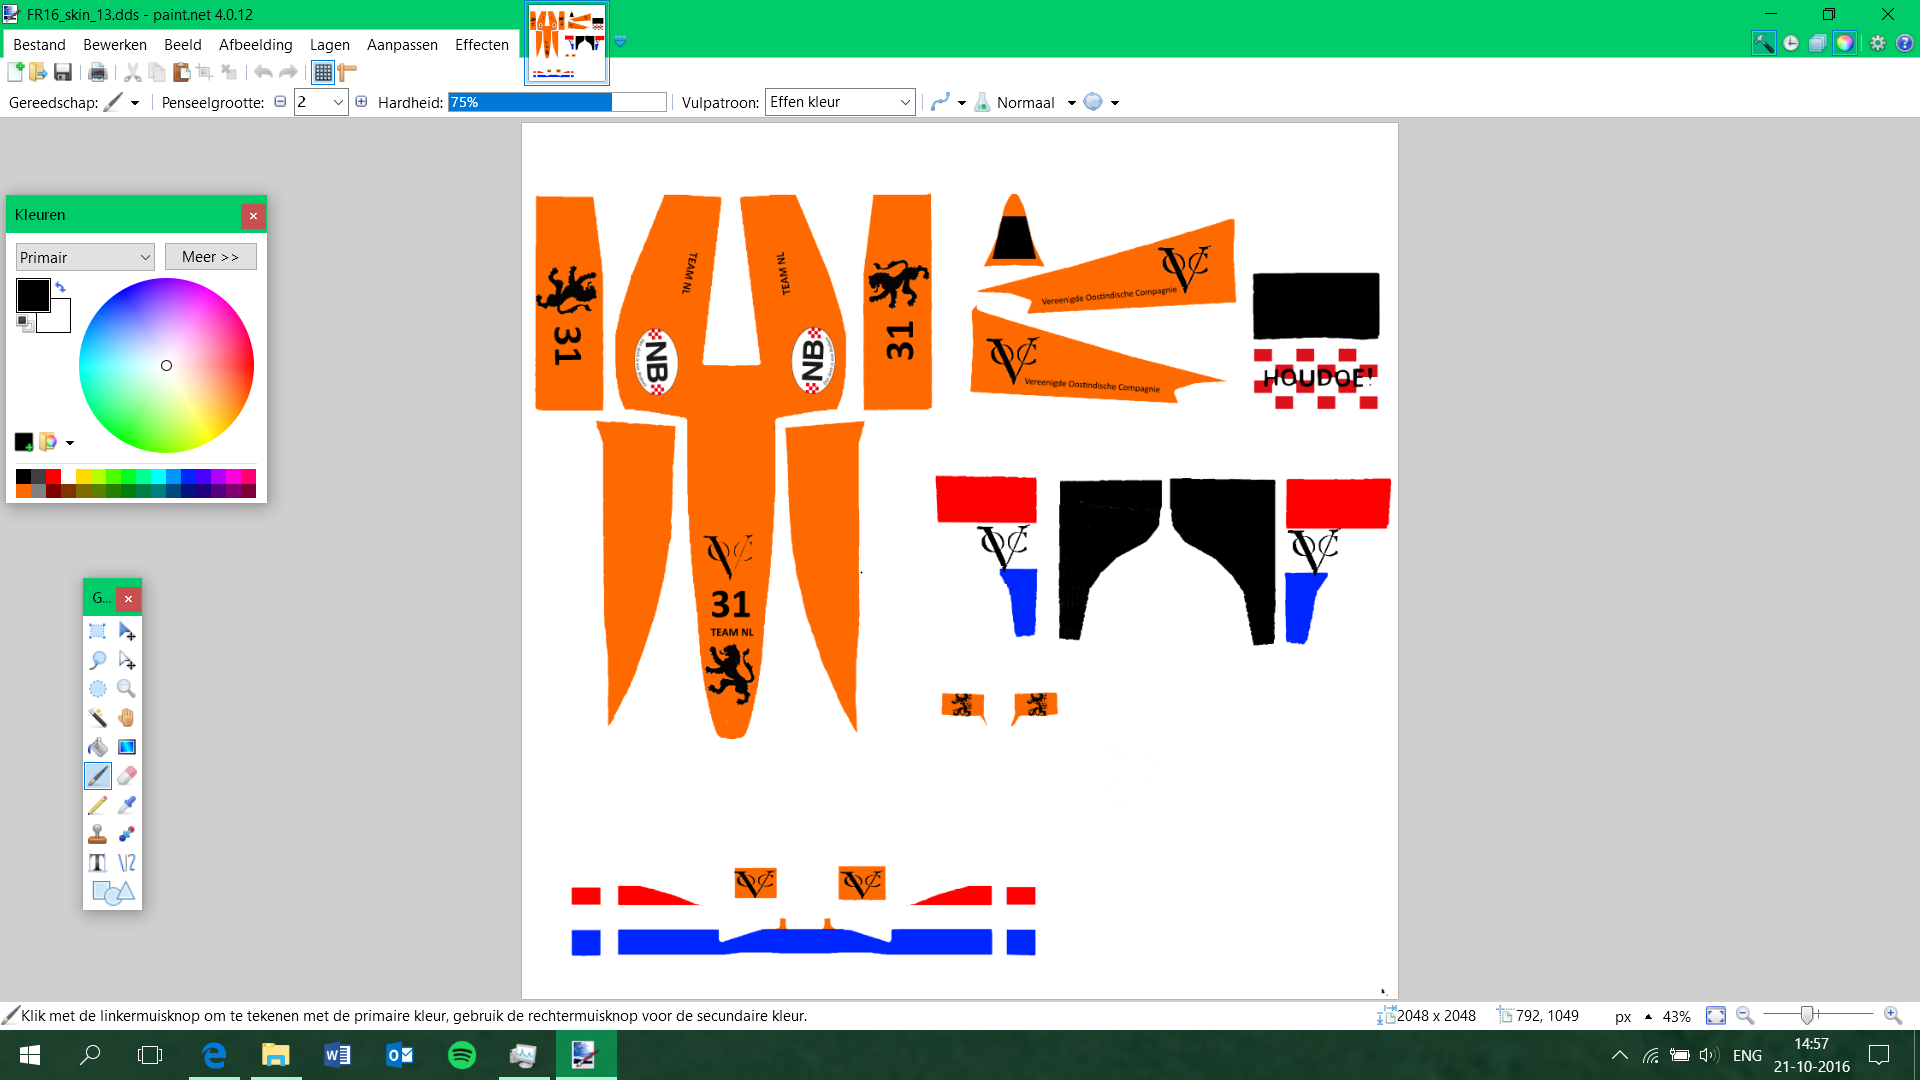The height and width of the screenshot is (1080, 1920).
Task: Open the image list dropdown arrow
Action: point(620,42)
